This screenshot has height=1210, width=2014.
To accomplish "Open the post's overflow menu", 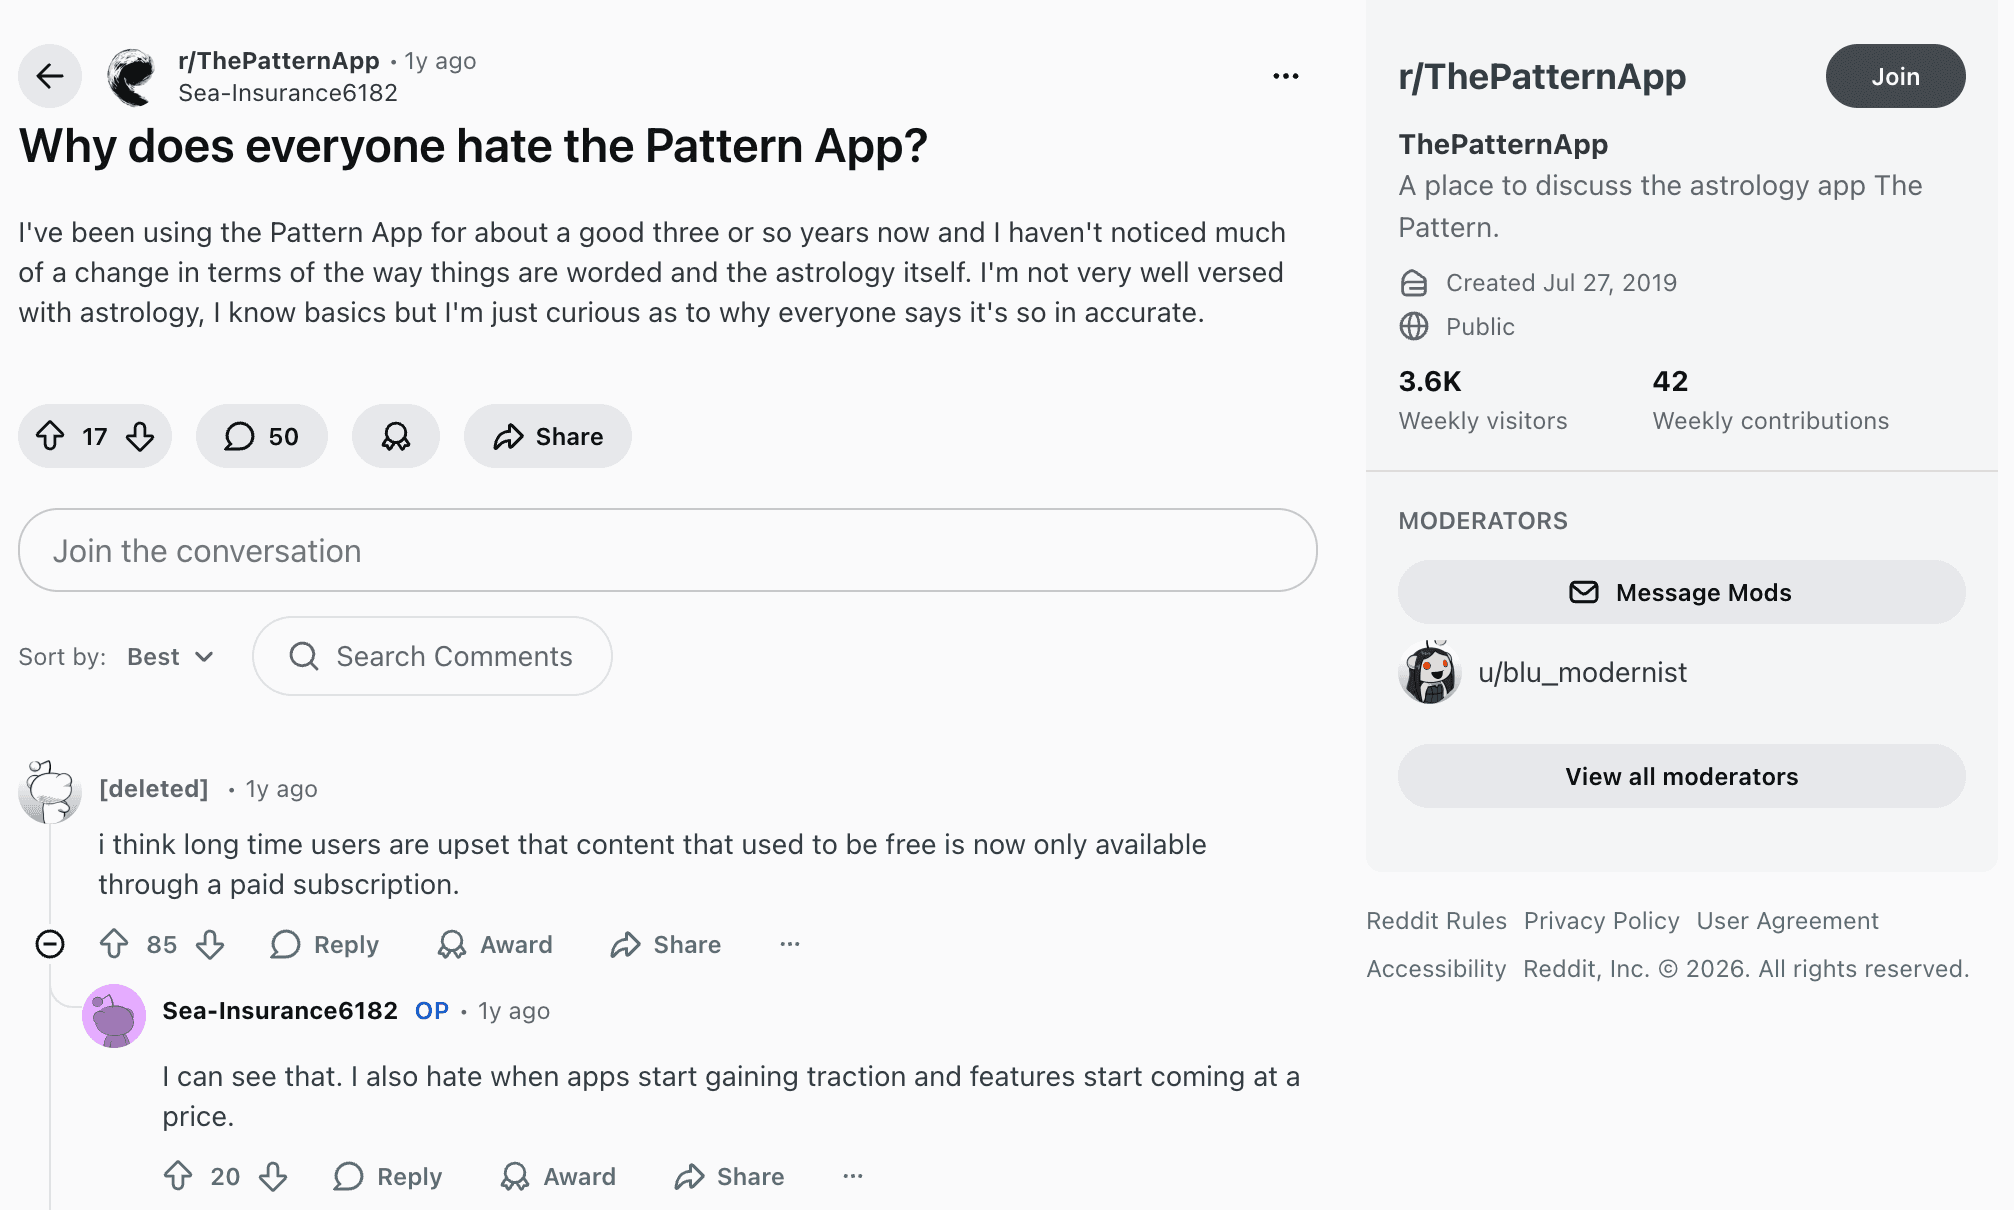I will coord(1286,75).
